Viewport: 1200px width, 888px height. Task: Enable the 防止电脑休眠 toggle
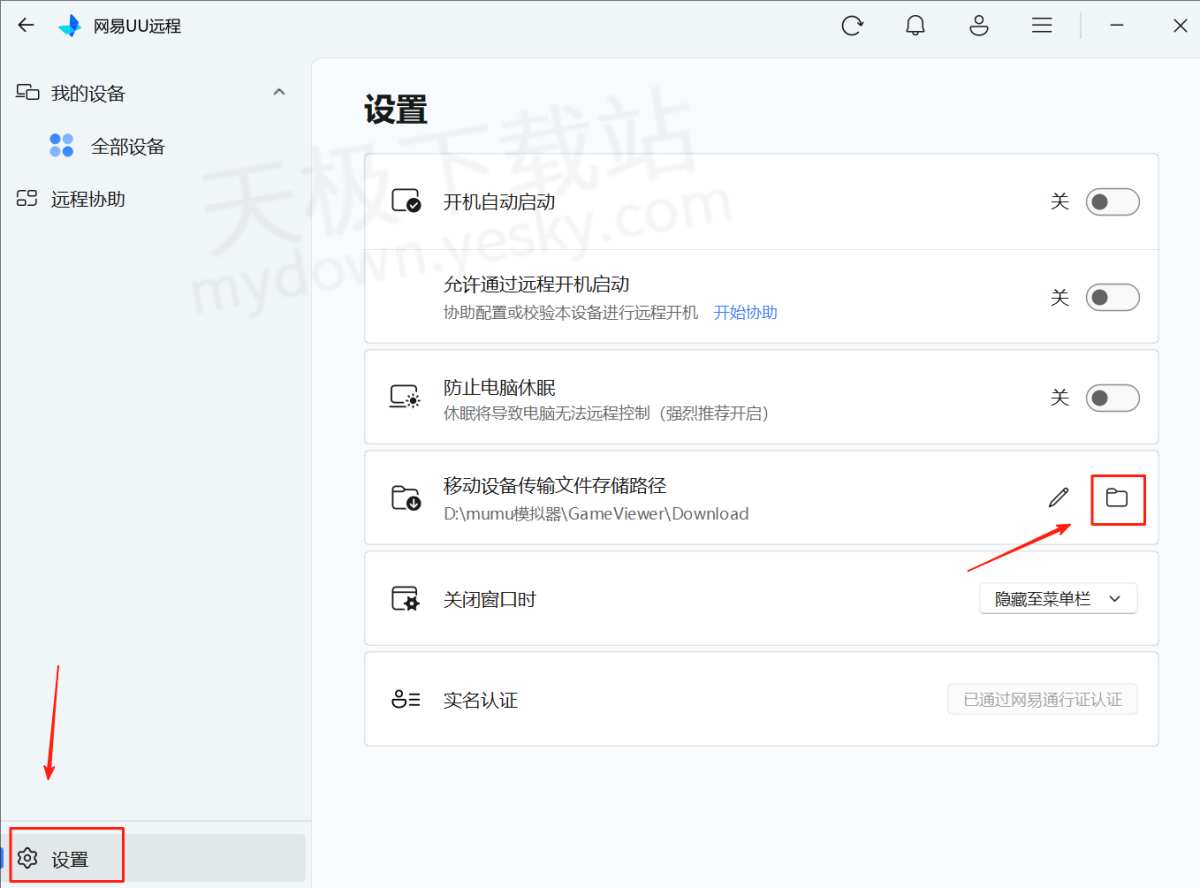[1112, 397]
